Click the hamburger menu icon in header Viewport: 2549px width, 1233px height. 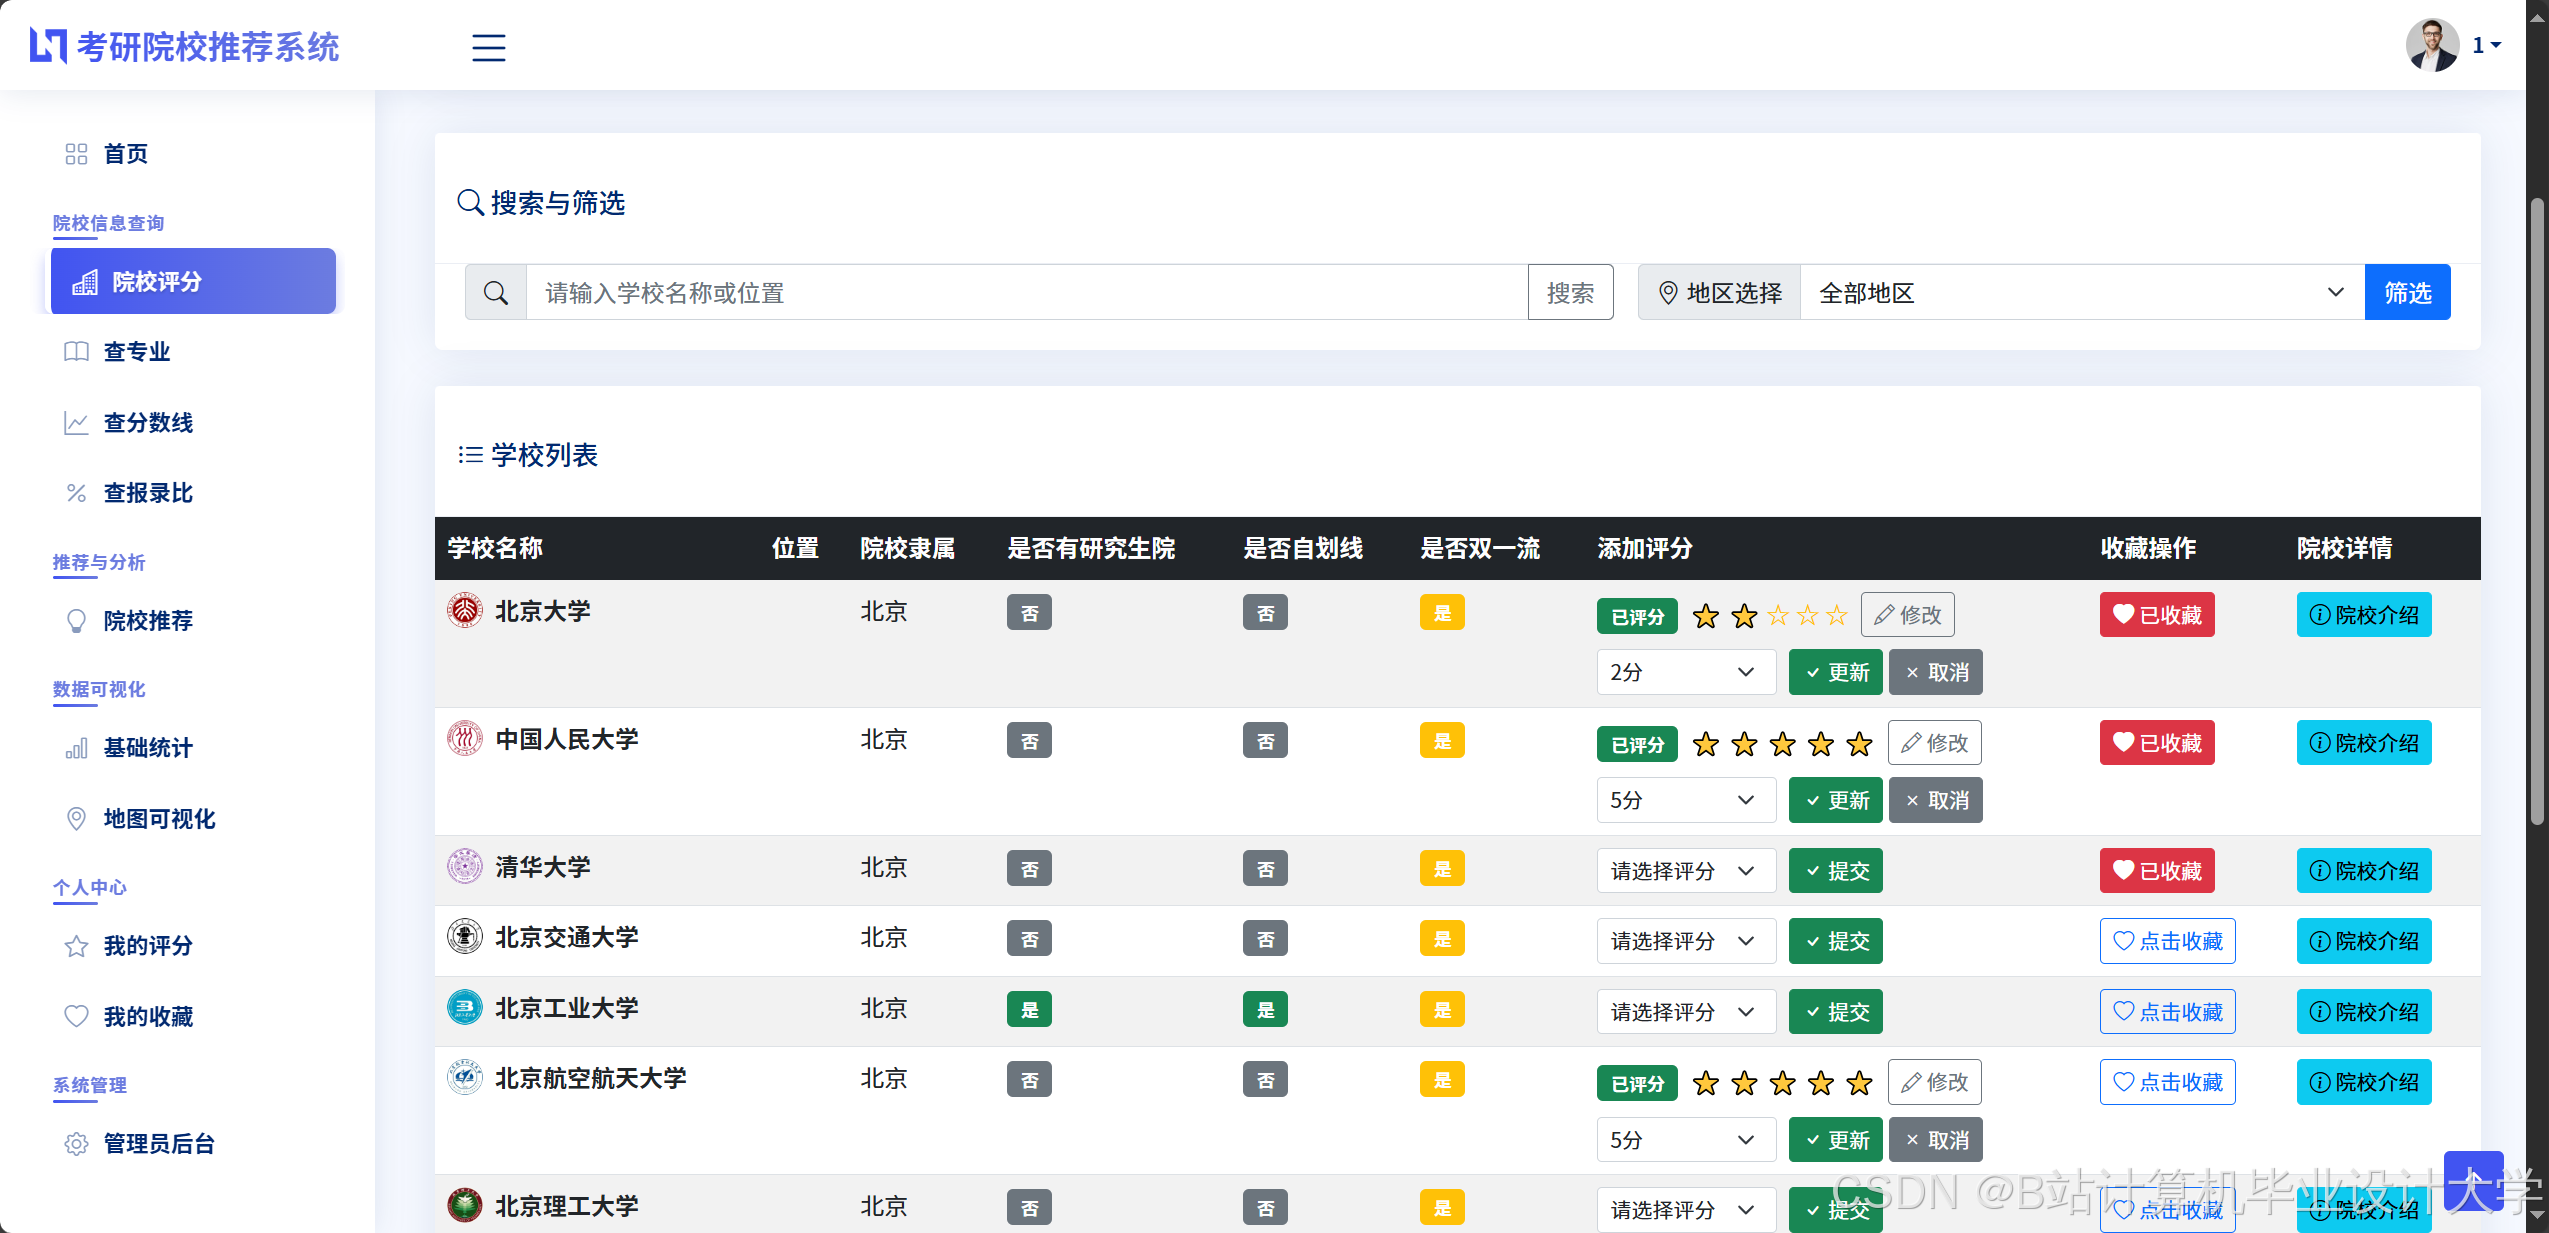click(x=488, y=47)
